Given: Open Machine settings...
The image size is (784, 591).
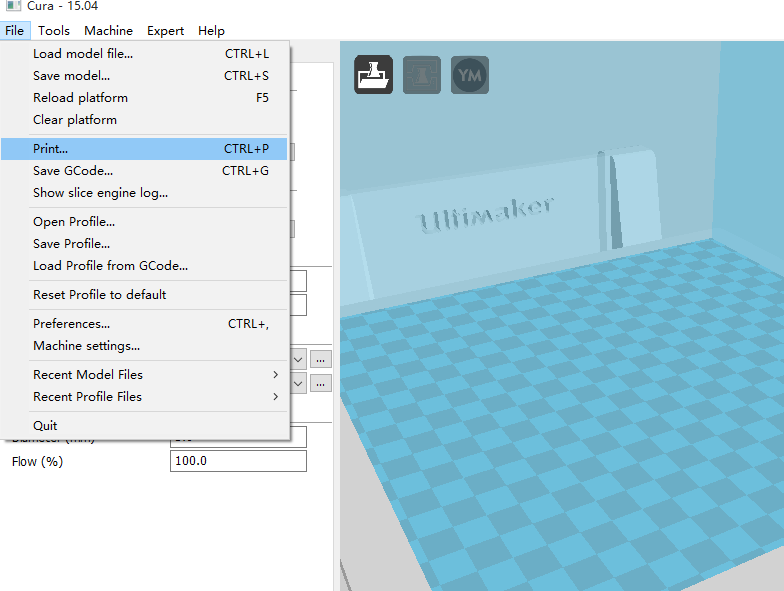Looking at the screenshot, I should tap(144, 346).
